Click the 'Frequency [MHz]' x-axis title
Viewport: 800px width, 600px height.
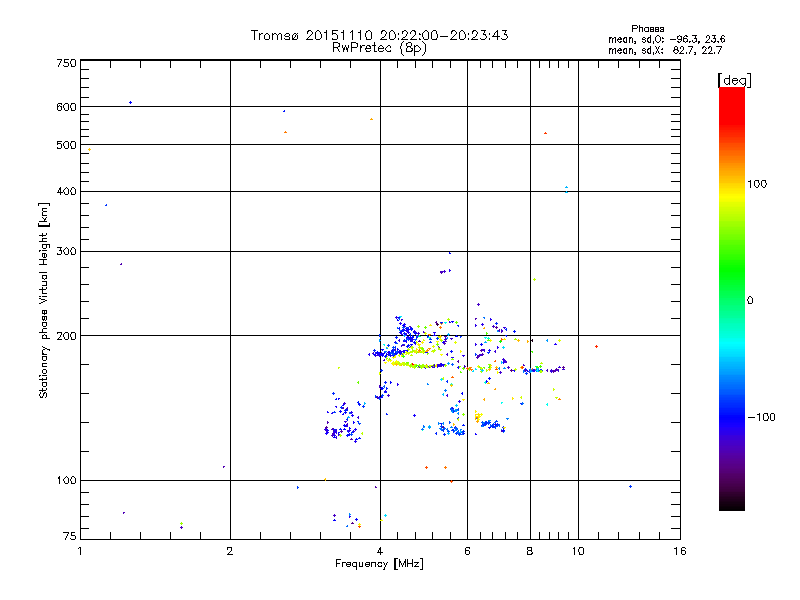[379, 564]
